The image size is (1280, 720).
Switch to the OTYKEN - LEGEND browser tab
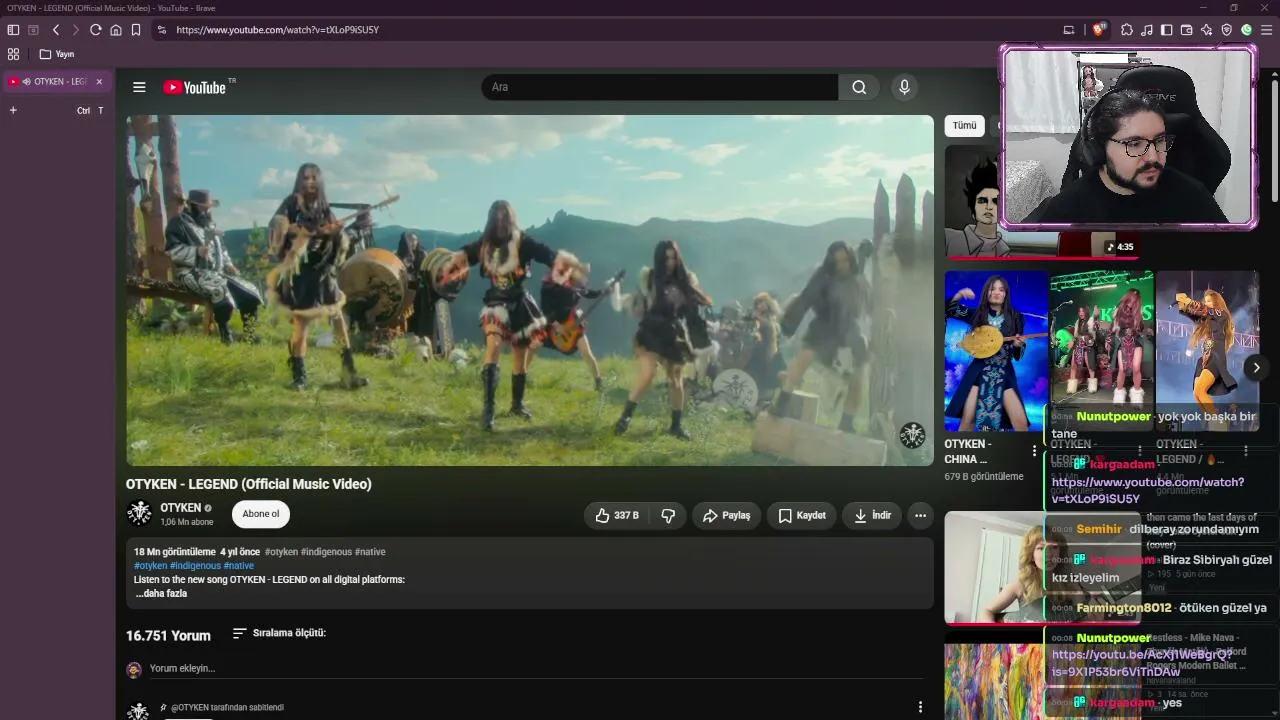pos(58,81)
